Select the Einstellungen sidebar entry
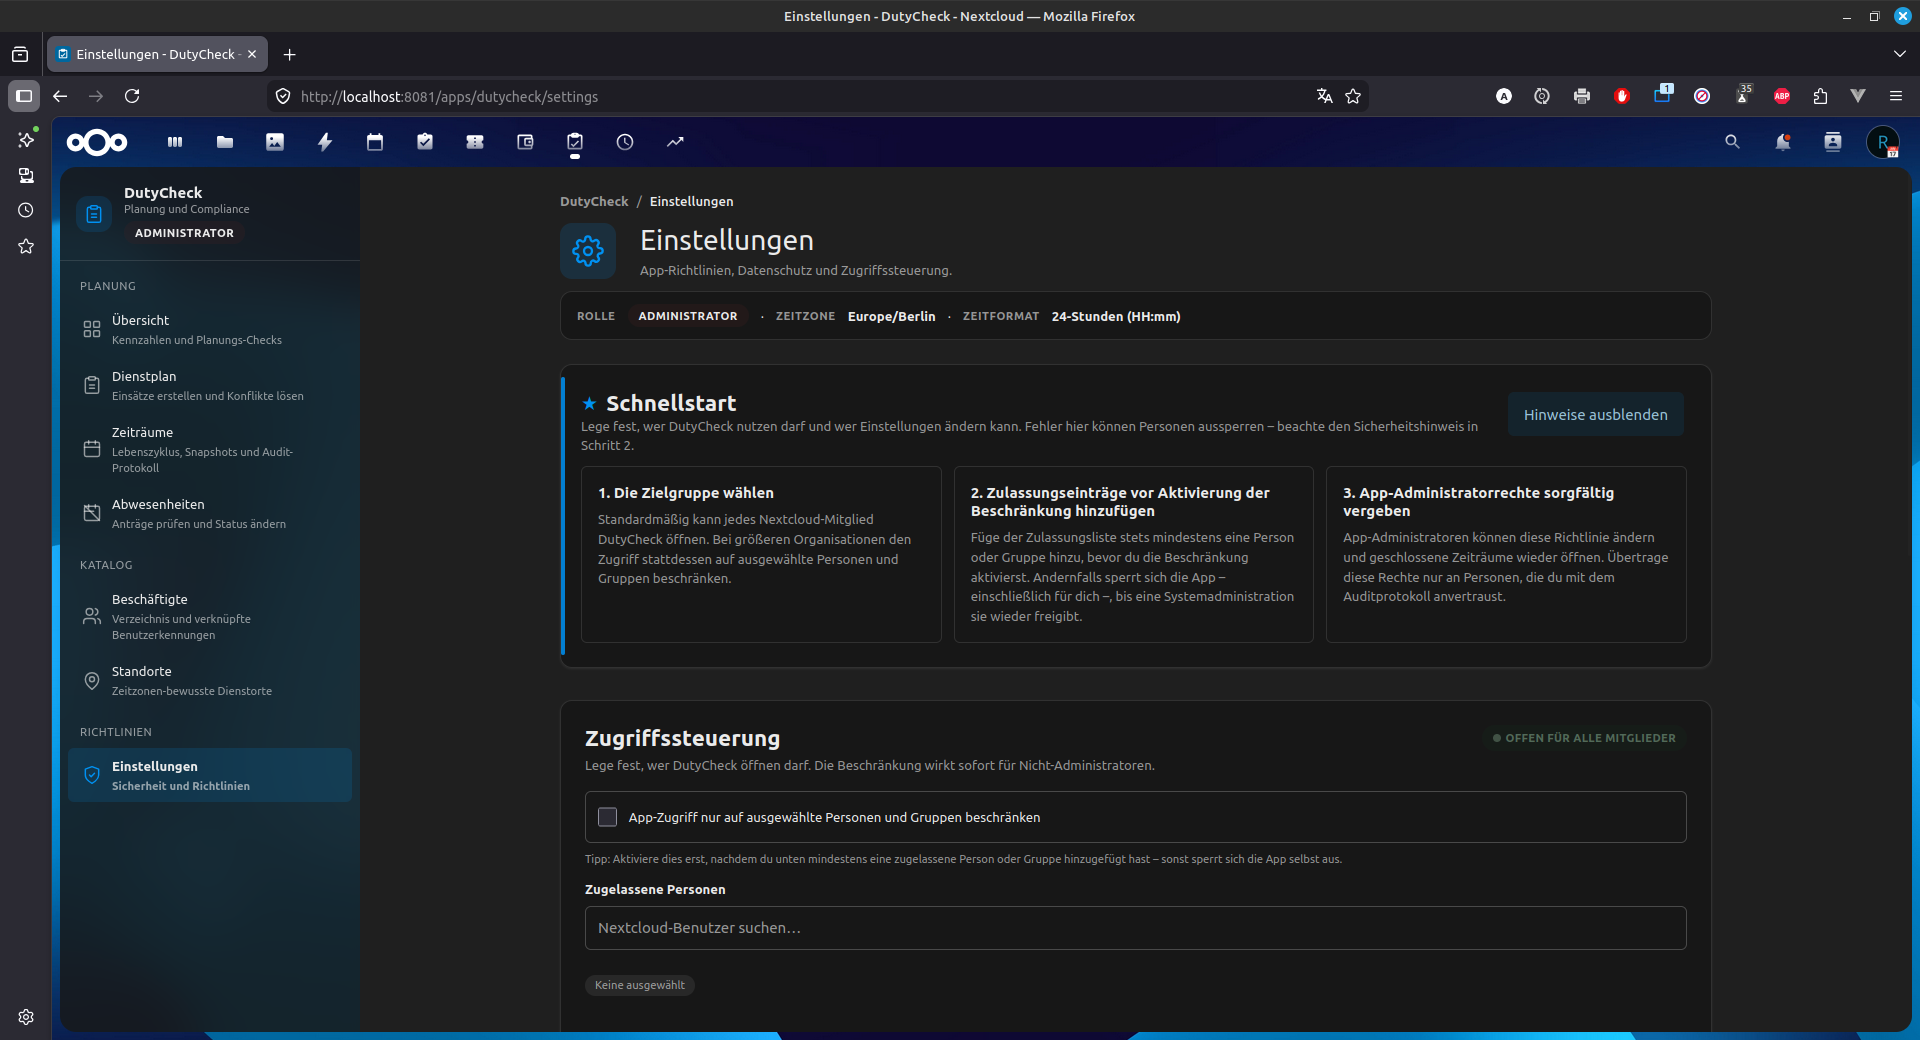 210,775
